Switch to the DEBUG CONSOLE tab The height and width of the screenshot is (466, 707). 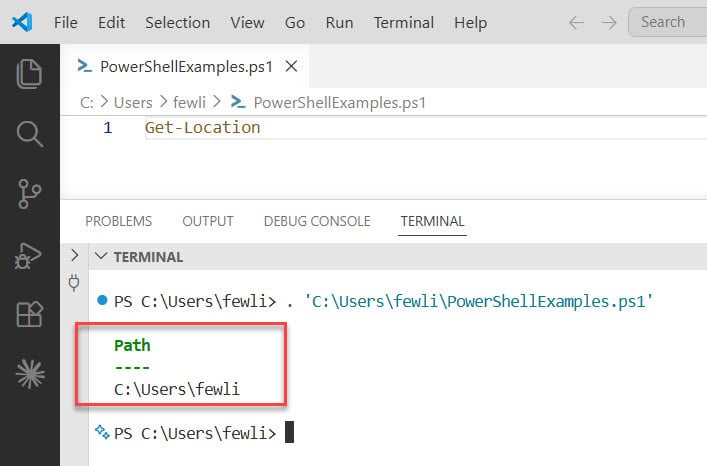click(317, 221)
